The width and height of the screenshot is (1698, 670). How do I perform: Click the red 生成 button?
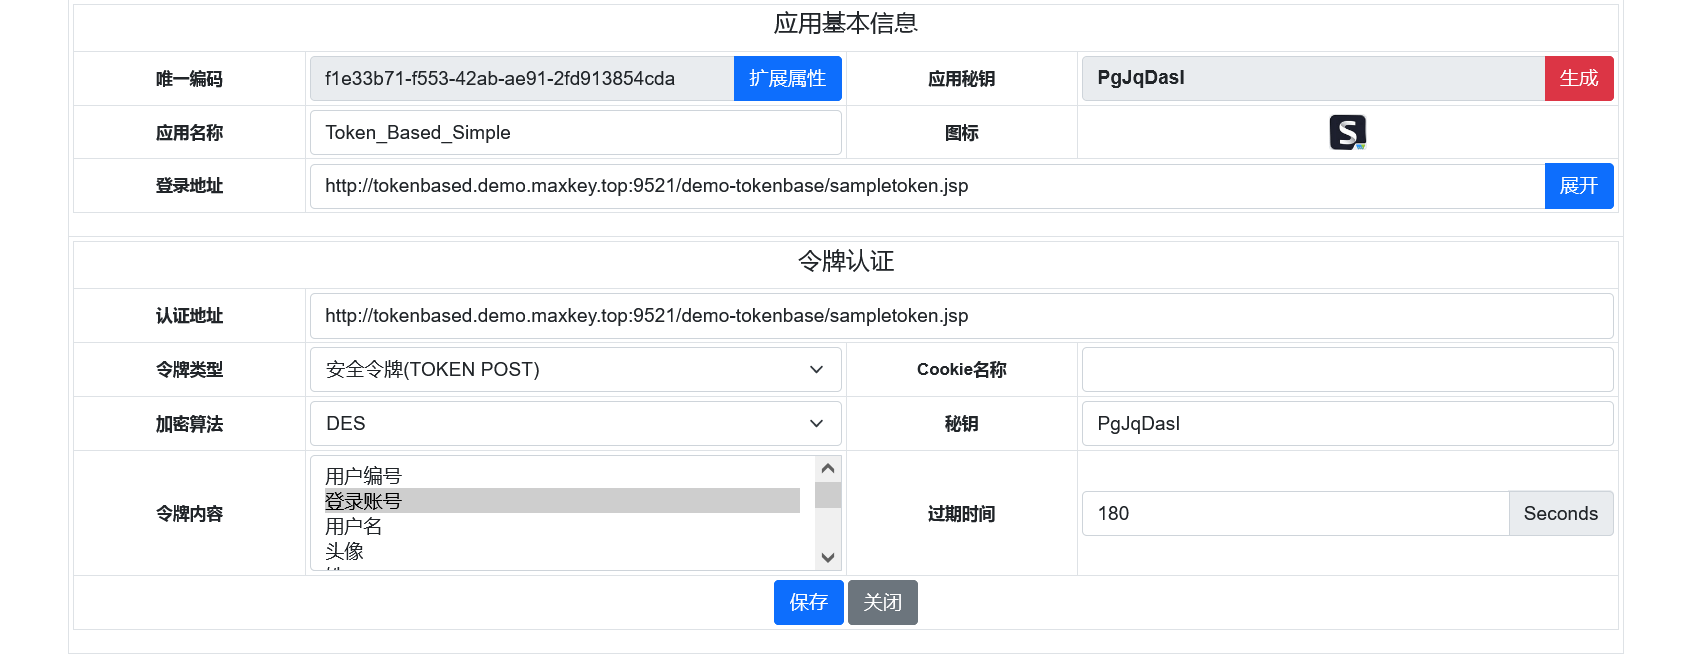1578,79
